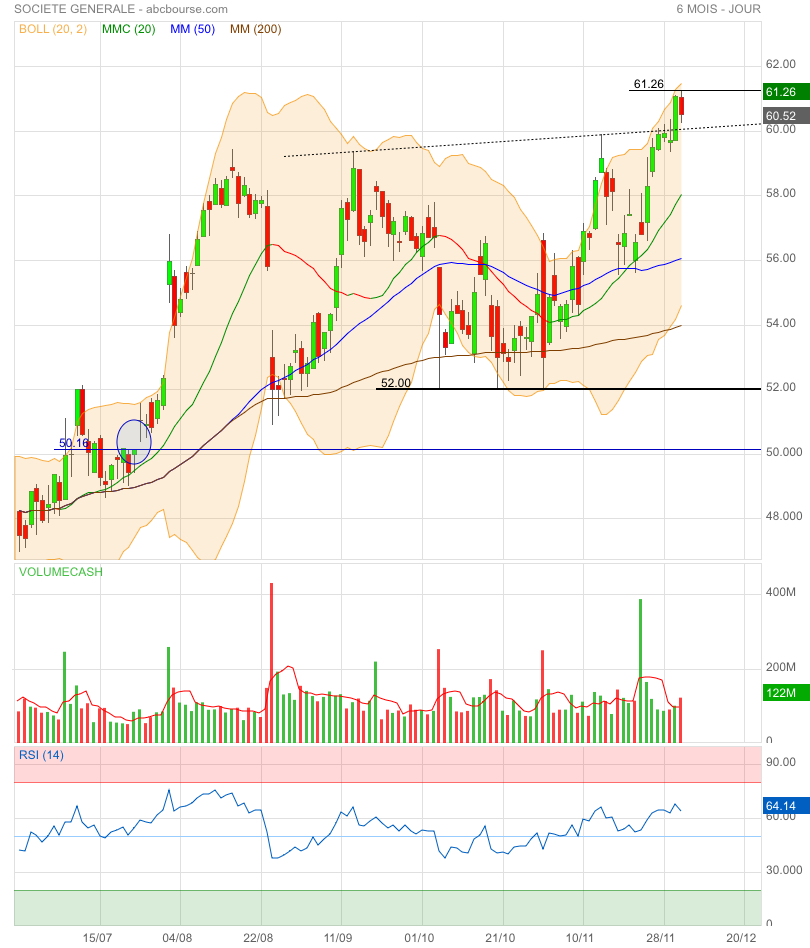Screen dimensions: 810x948
Task: Click the 21/10 date label
Action: tap(500, 938)
